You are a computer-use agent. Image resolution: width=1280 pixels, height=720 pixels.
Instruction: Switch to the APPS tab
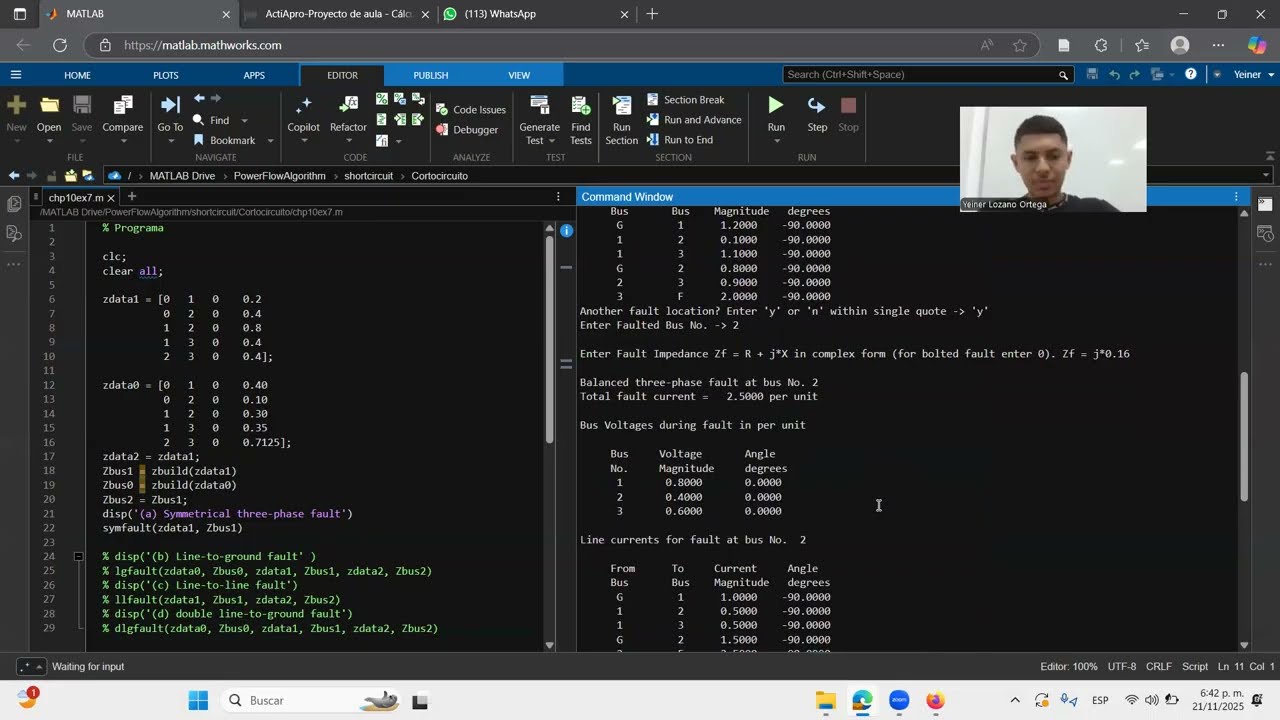point(254,75)
